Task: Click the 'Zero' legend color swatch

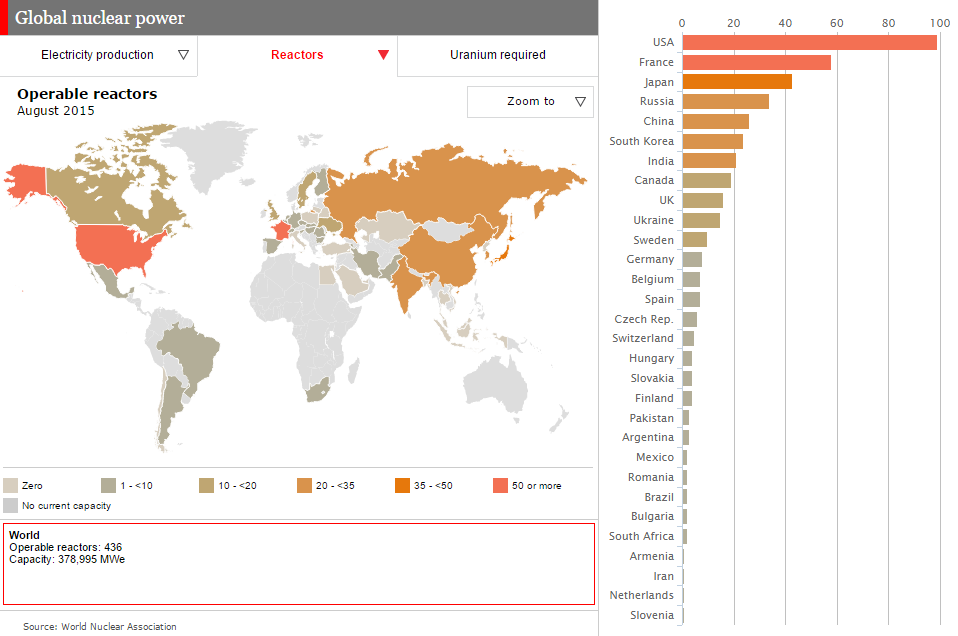Action: pyautogui.click(x=10, y=486)
